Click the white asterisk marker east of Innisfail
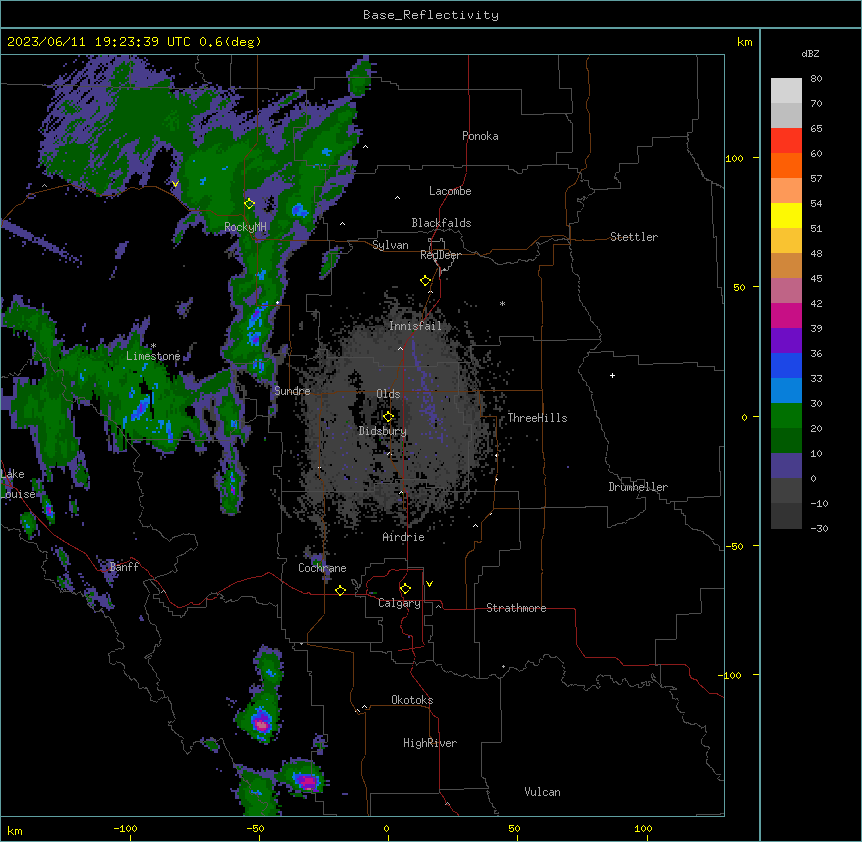 point(502,303)
